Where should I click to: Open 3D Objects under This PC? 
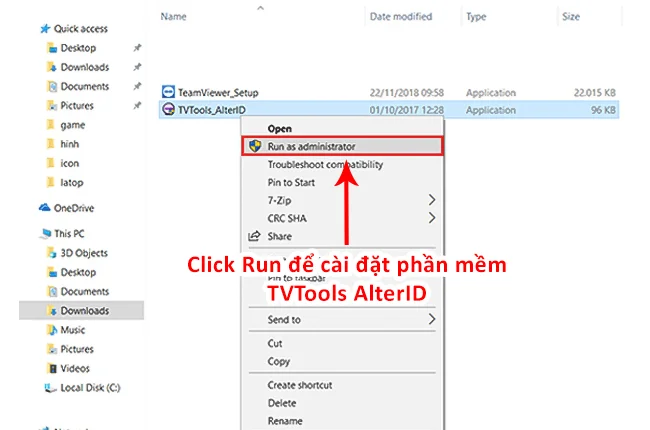[x=84, y=253]
